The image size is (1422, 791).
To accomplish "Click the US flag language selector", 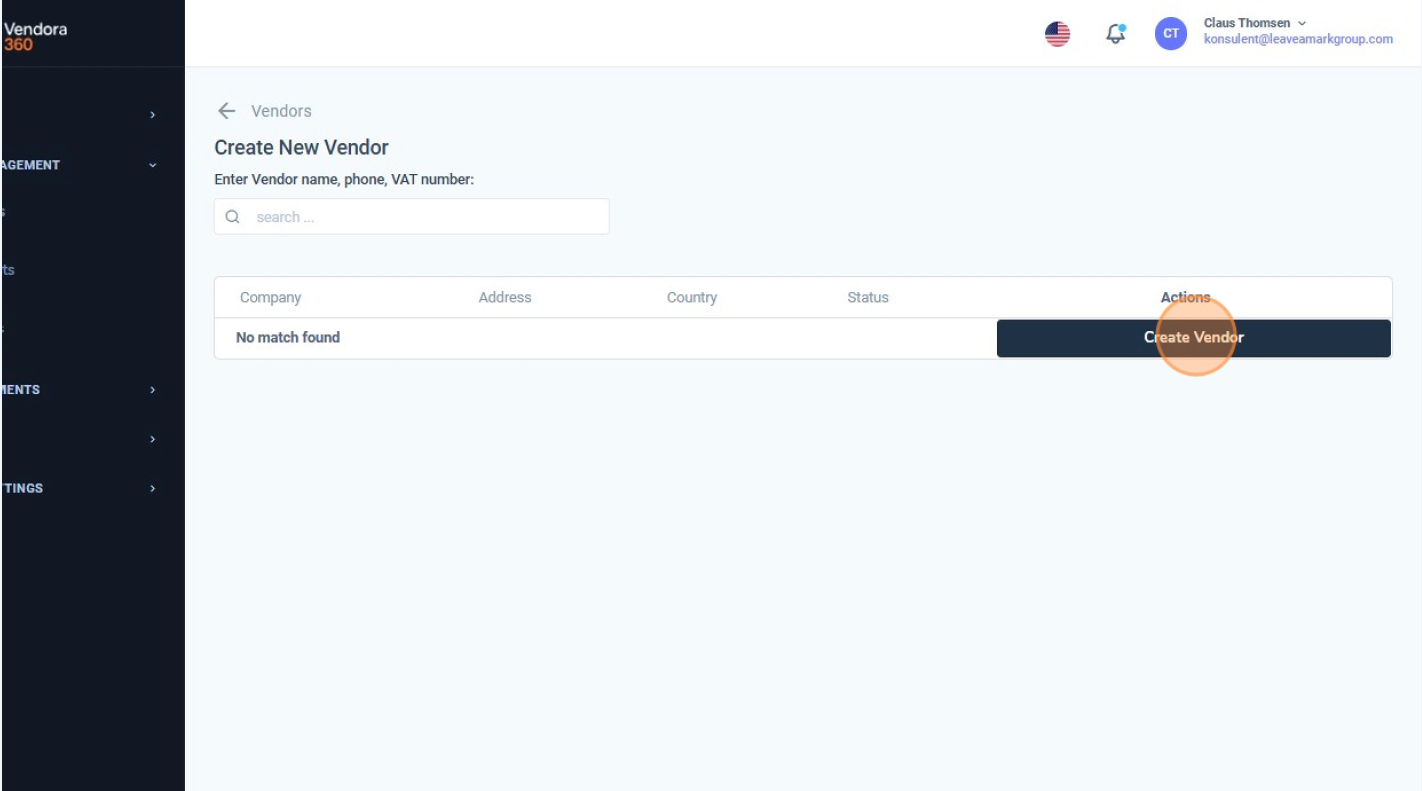I will [1057, 32].
